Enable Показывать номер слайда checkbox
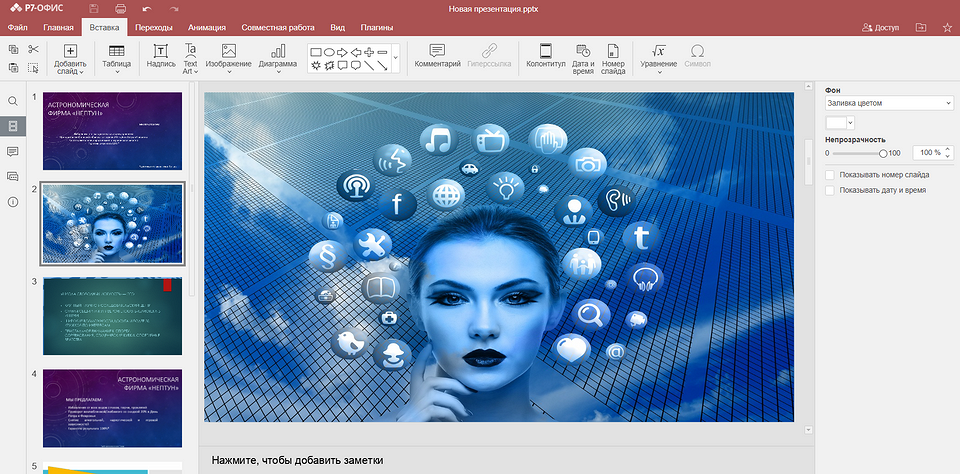Image resolution: width=960 pixels, height=474 pixels. point(830,174)
